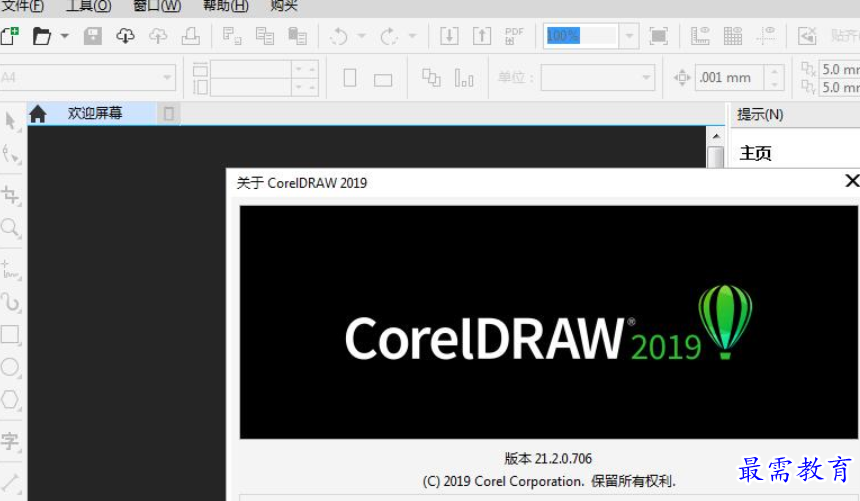Image resolution: width=860 pixels, height=501 pixels.
Task: Click the duplicate distance y 5.0 mm field
Action: coord(840,87)
